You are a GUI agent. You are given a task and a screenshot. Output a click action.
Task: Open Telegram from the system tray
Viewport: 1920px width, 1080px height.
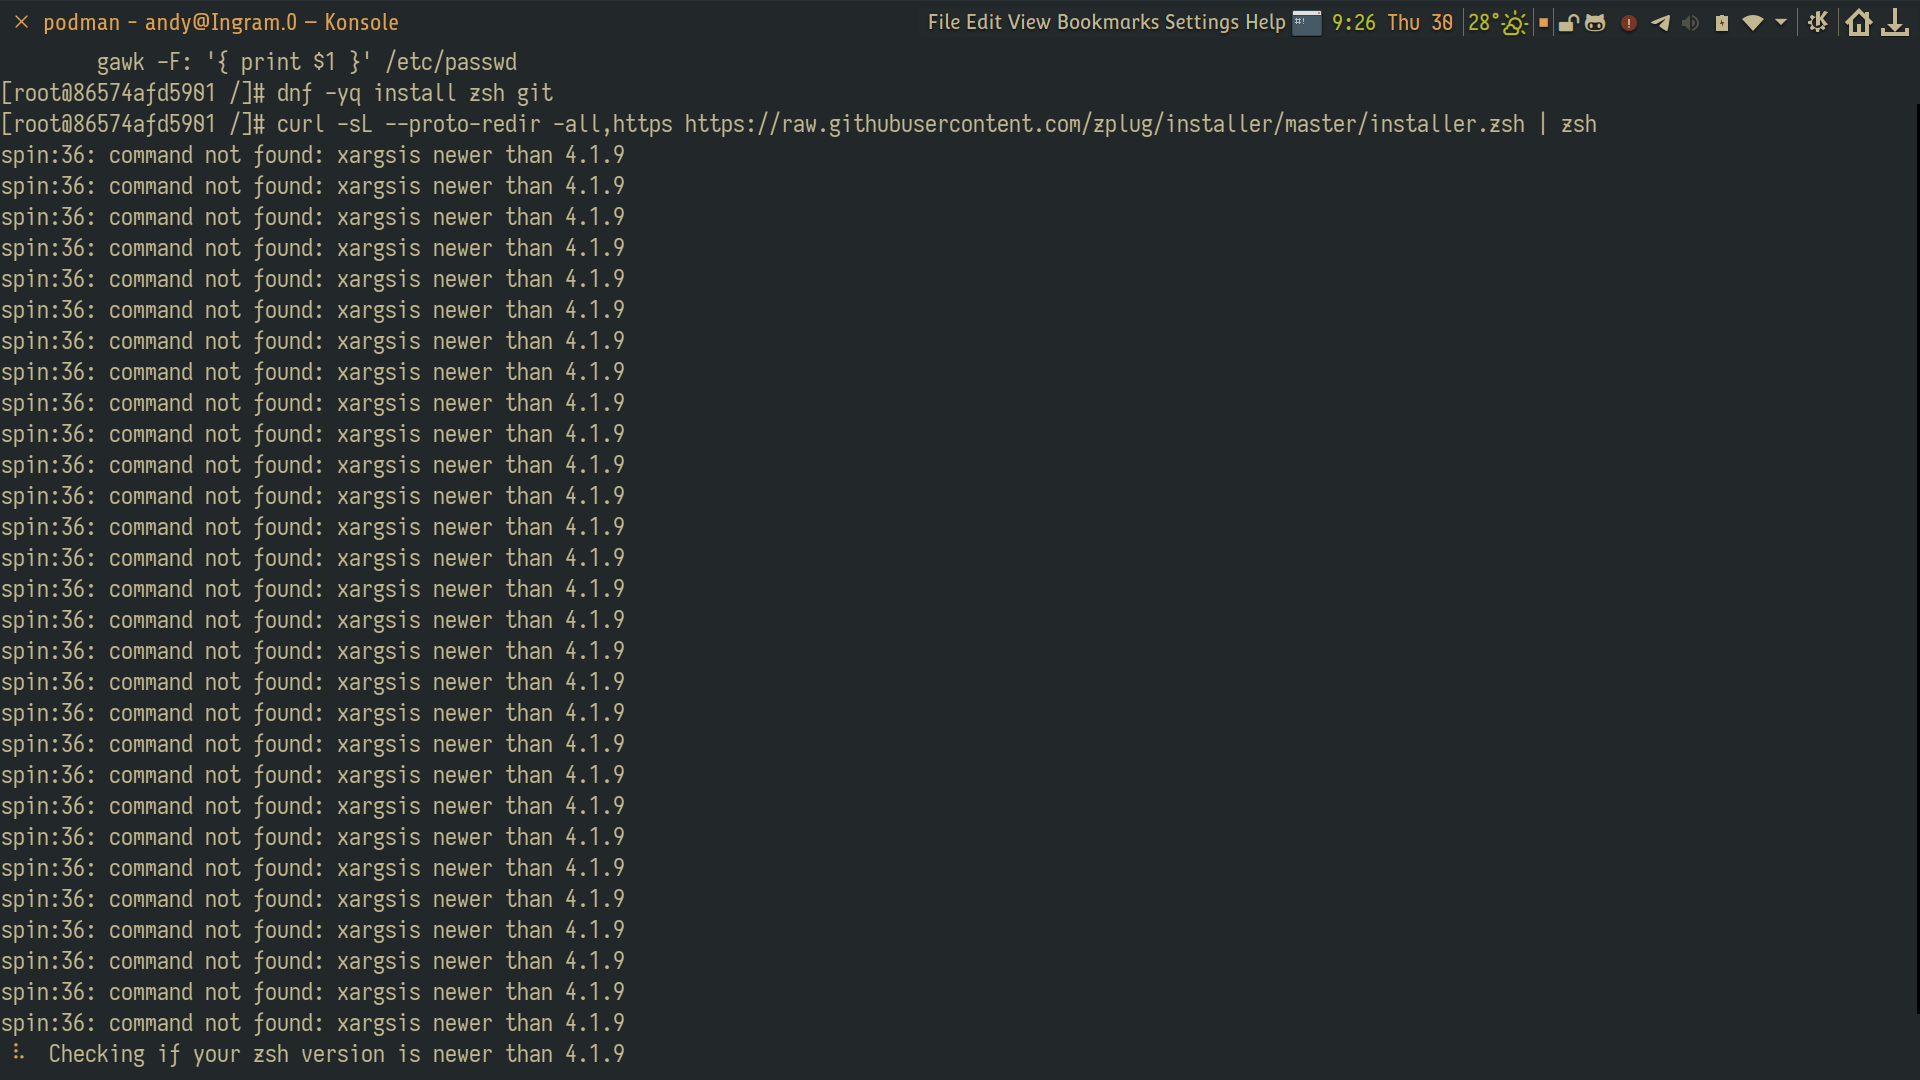pyautogui.click(x=1661, y=22)
